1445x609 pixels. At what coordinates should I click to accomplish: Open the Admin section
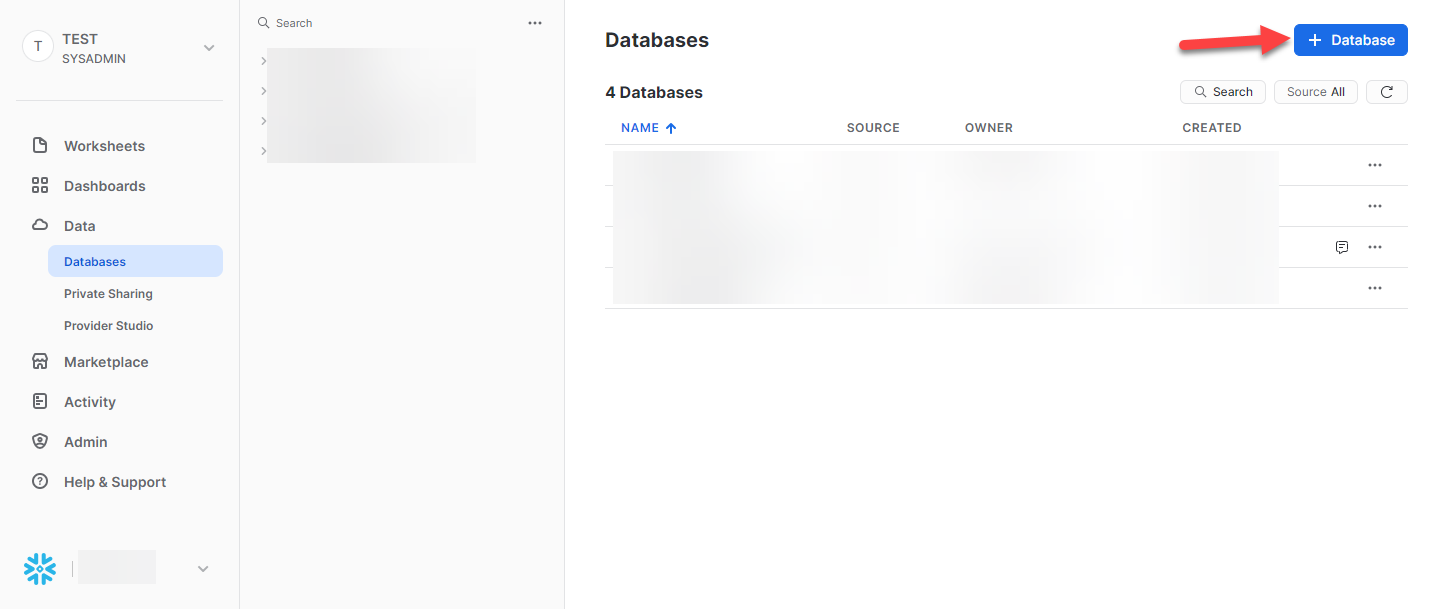click(85, 441)
